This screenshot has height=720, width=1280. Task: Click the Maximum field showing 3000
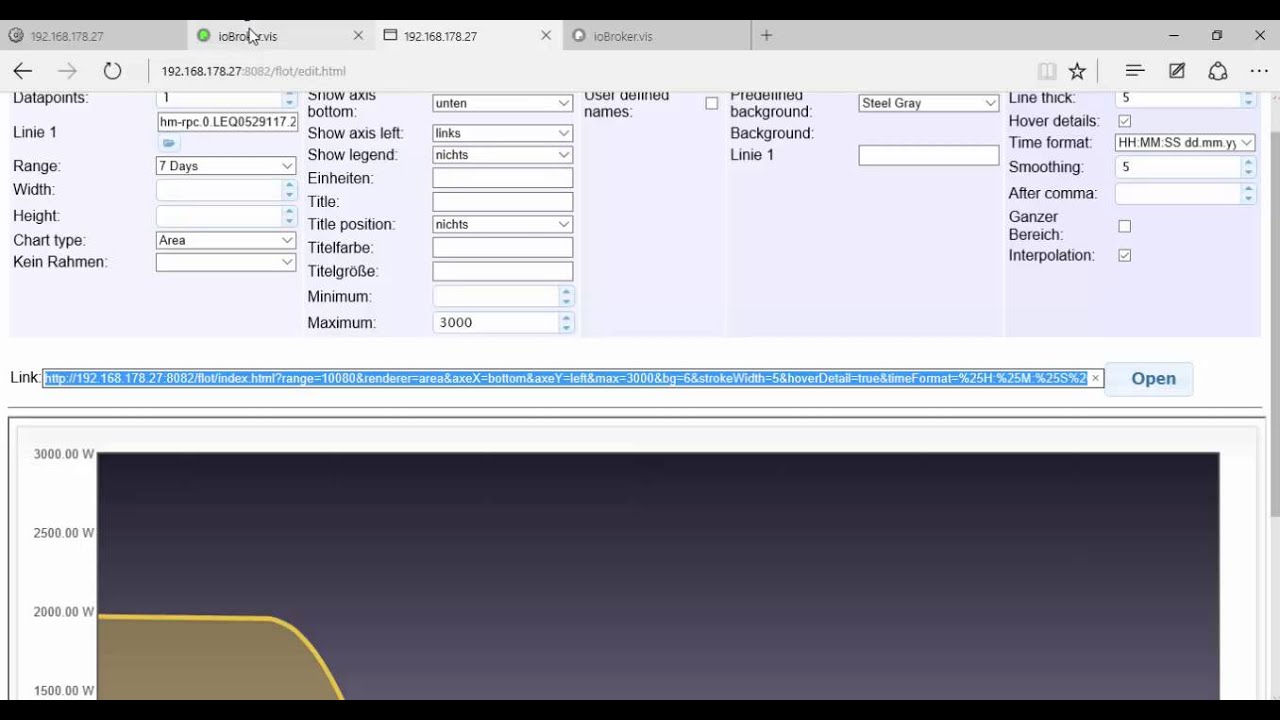(x=495, y=323)
